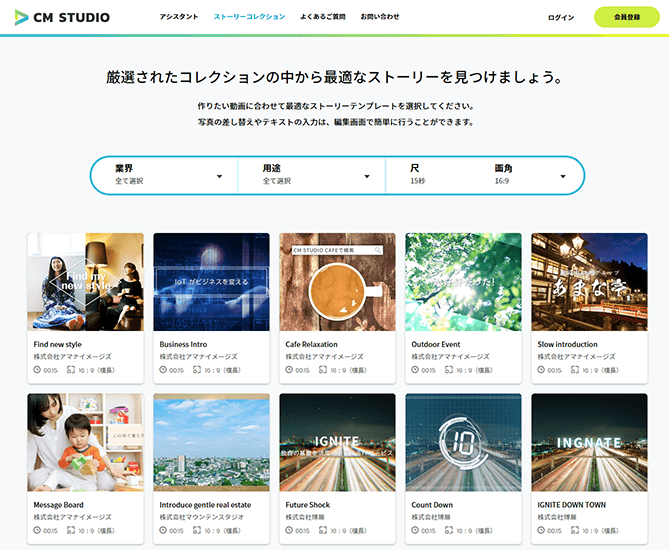This screenshot has height=550, width=669.
Task: Click clock icon on gentle real estate card
Action: tap(163, 530)
